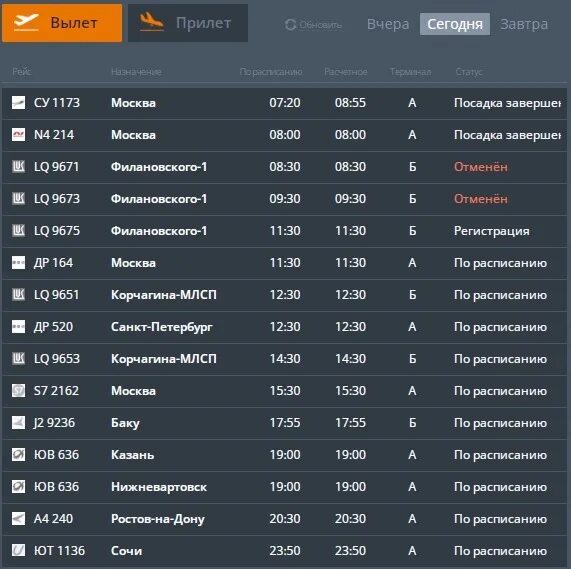Sort by the Статус column header

tap(469, 72)
